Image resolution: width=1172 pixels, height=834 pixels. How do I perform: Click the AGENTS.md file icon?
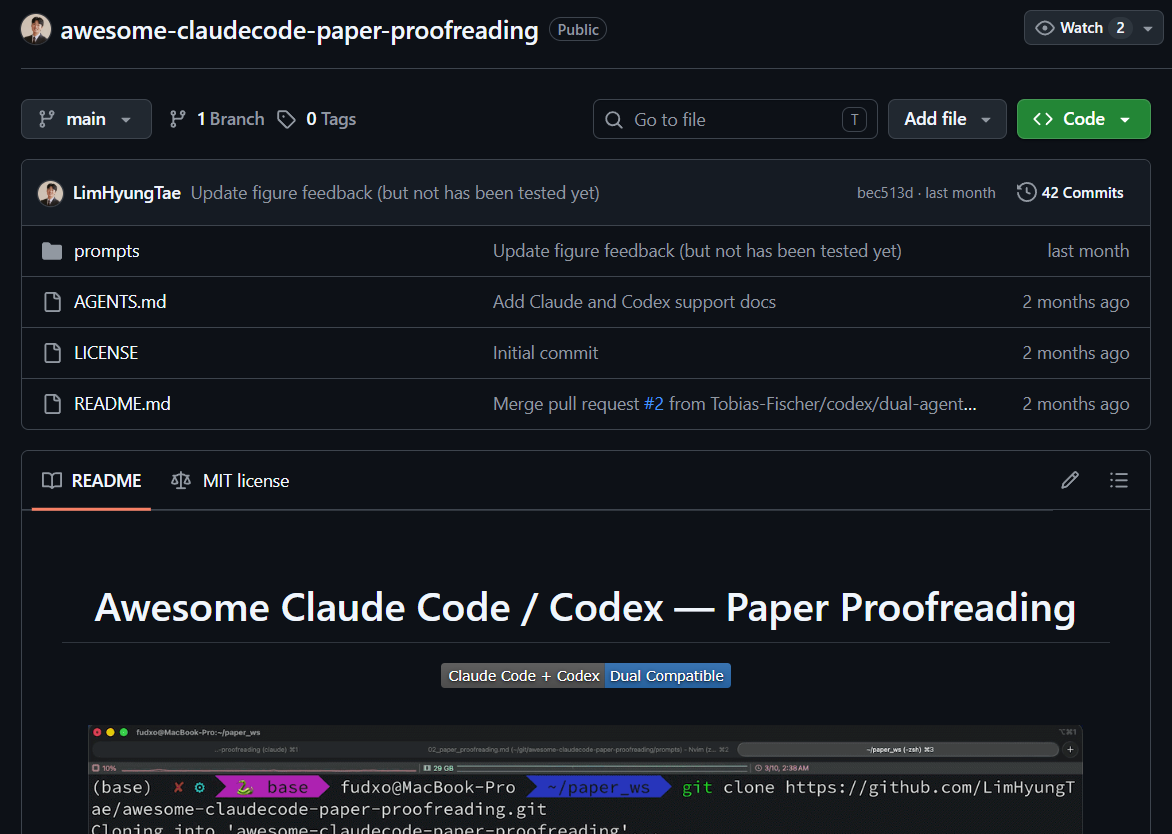[x=52, y=302]
